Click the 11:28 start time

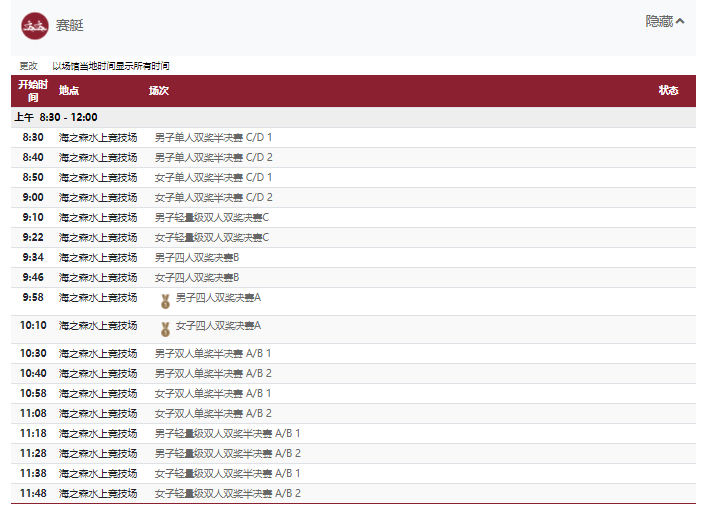coord(33,453)
